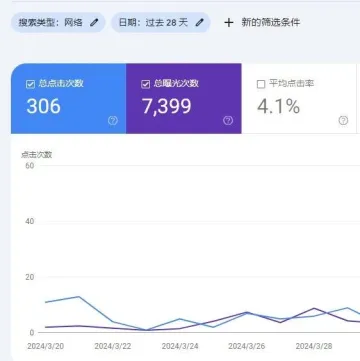The width and height of the screenshot is (360, 361).
Task: Open the 搜索类型：网络 filter chip
Action: (58, 23)
